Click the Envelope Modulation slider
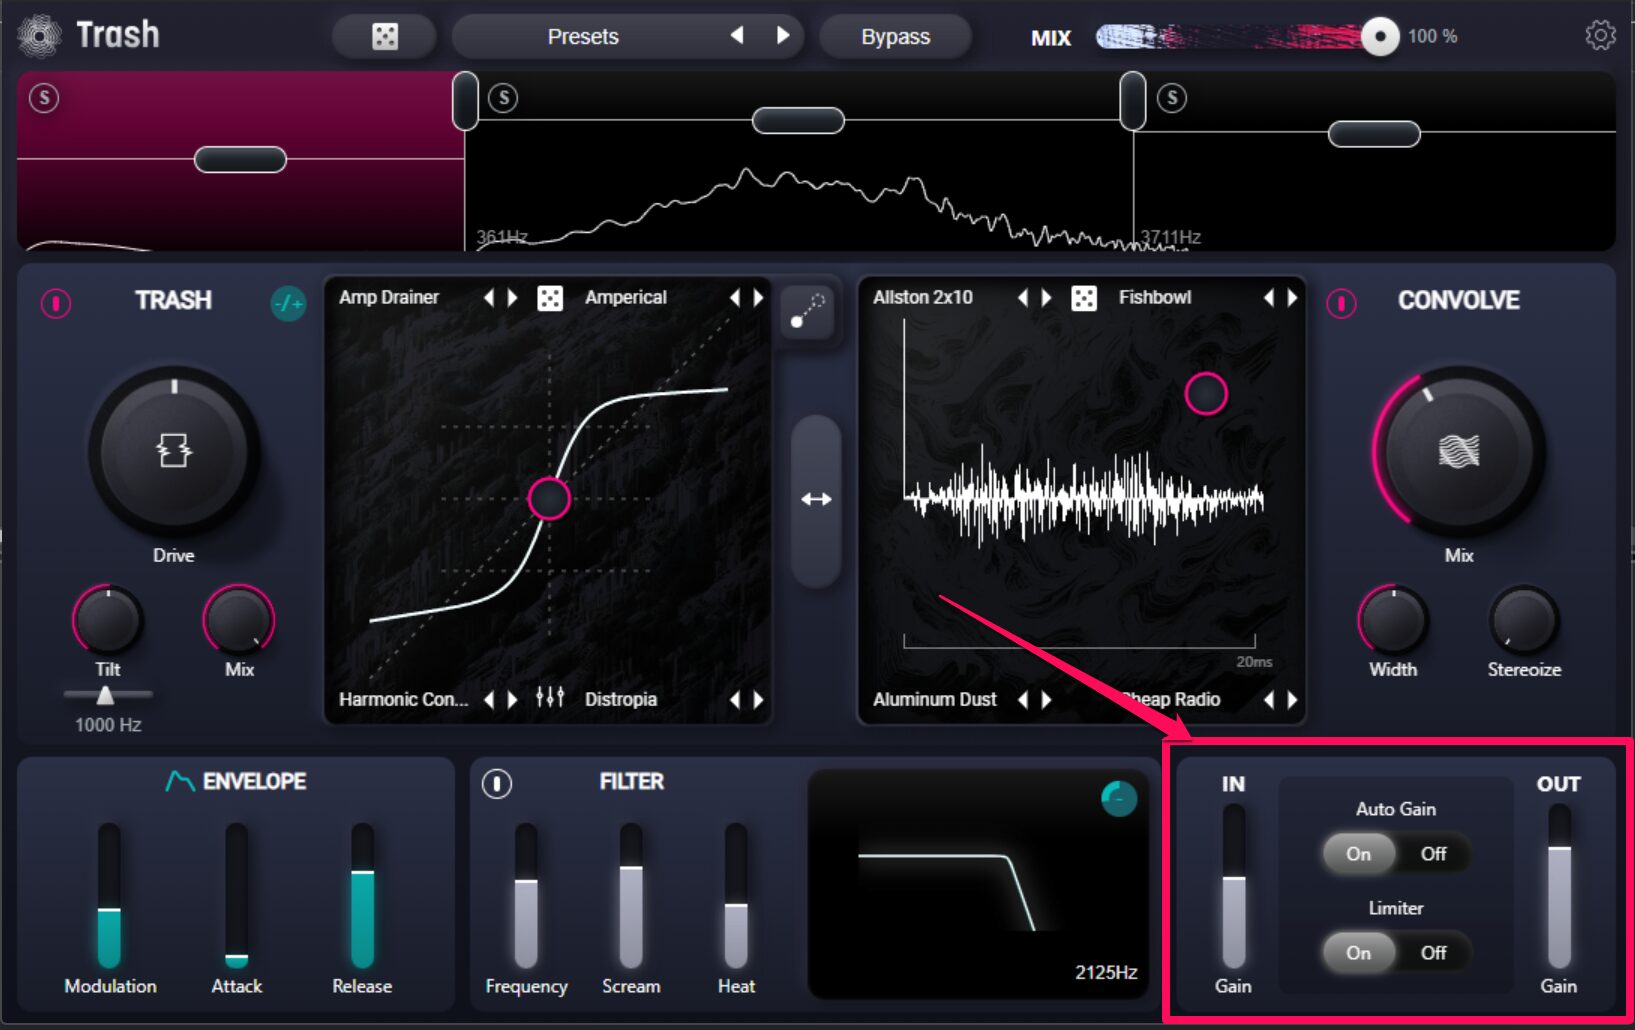 point(109,896)
